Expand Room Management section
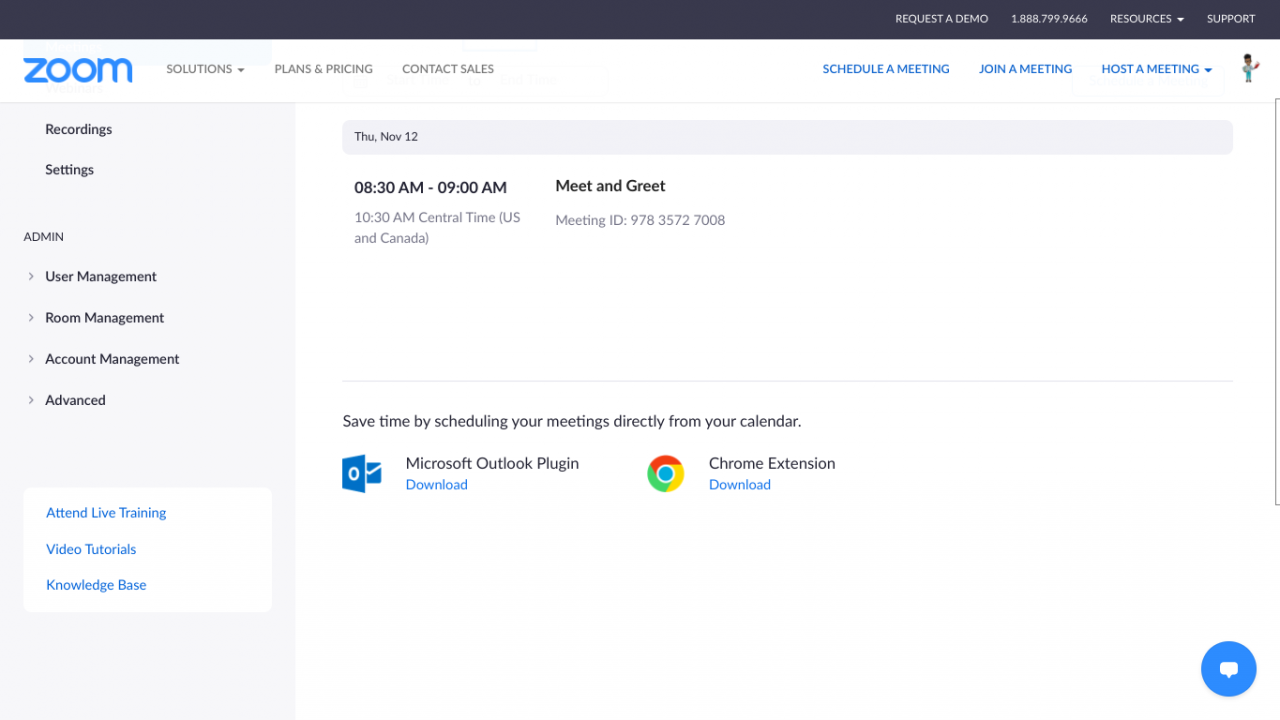This screenshot has height=720, width=1280. point(104,318)
